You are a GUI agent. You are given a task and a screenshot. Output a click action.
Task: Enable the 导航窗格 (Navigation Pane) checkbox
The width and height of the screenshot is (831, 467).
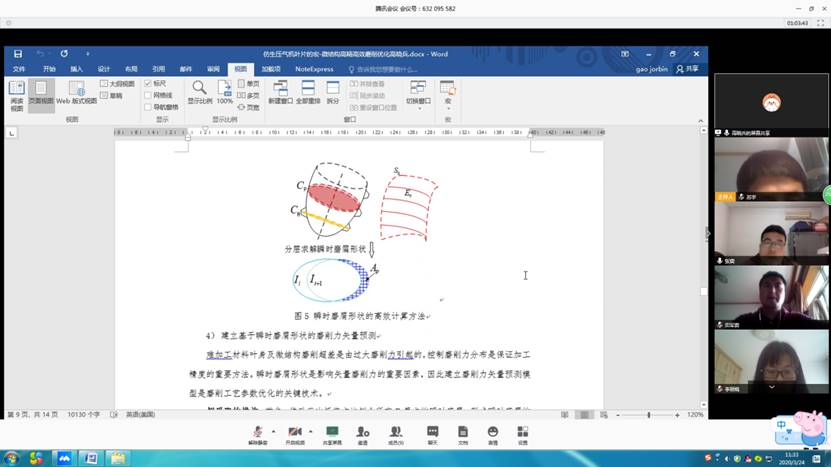pyautogui.click(x=148, y=106)
